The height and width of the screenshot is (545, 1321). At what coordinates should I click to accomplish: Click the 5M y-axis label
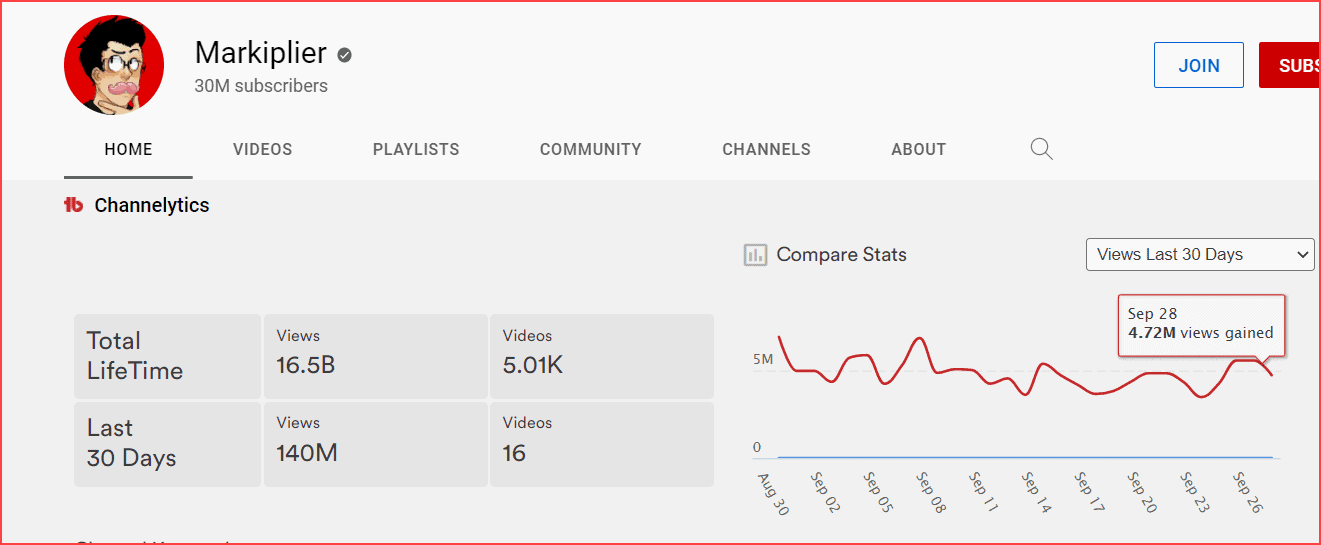click(x=763, y=359)
